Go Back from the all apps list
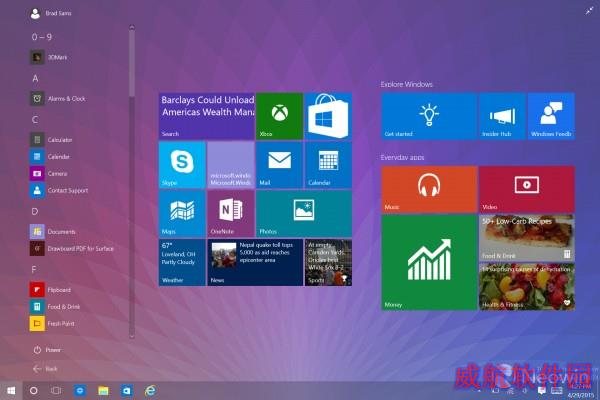 (45, 369)
